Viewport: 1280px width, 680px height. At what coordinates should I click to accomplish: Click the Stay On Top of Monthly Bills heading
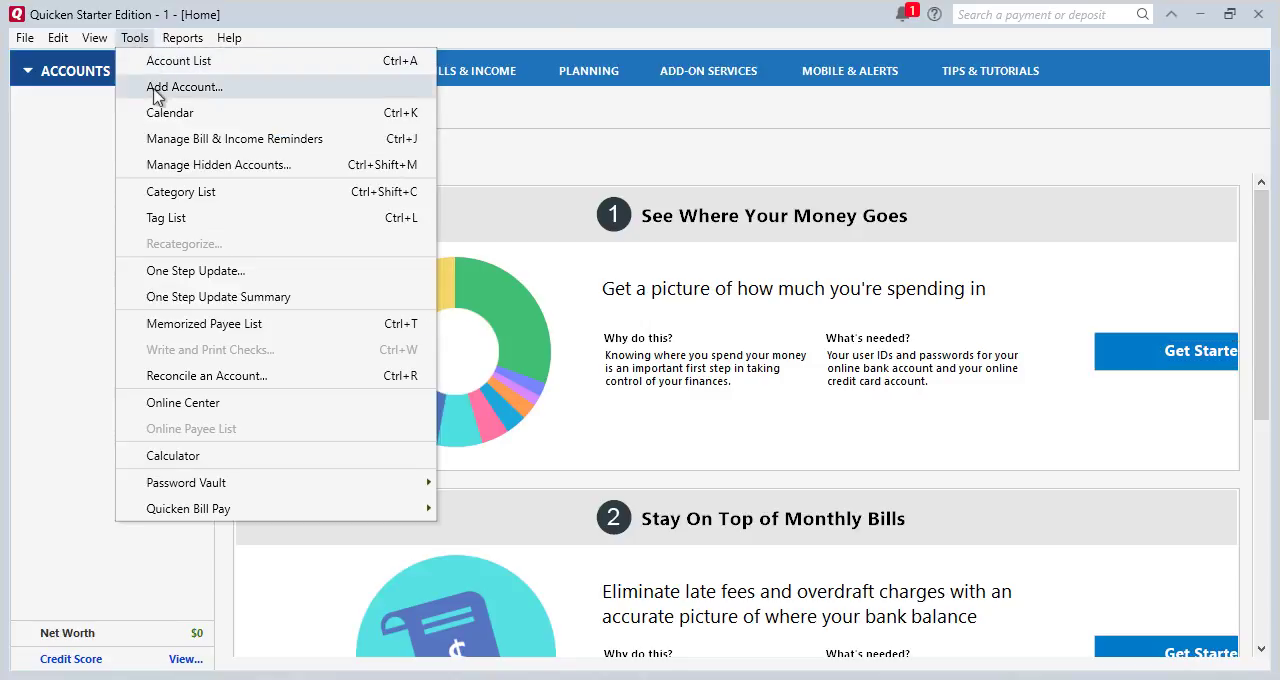773,518
